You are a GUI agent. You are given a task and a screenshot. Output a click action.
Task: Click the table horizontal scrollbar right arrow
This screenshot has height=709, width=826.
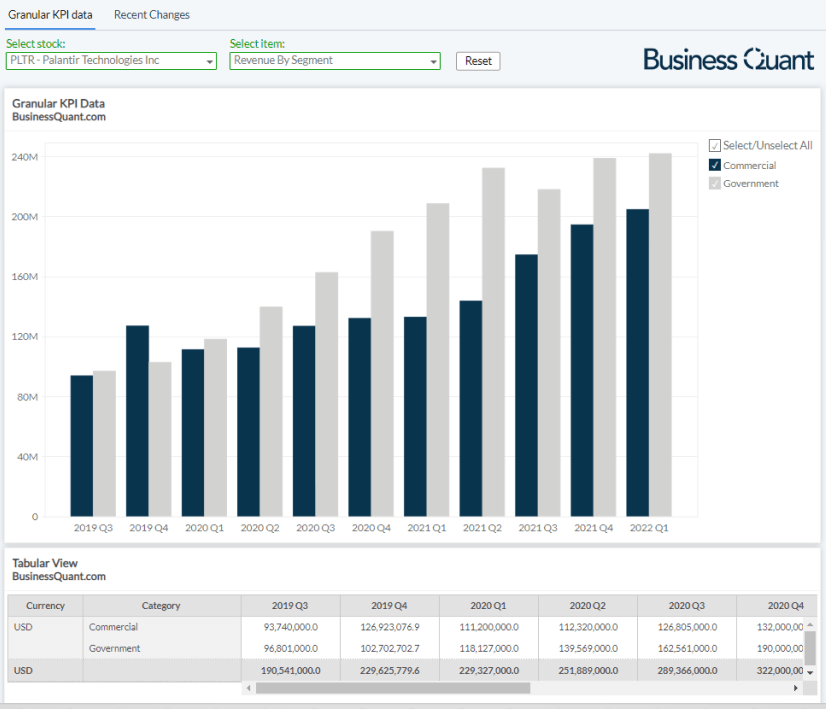pyautogui.click(x=796, y=688)
